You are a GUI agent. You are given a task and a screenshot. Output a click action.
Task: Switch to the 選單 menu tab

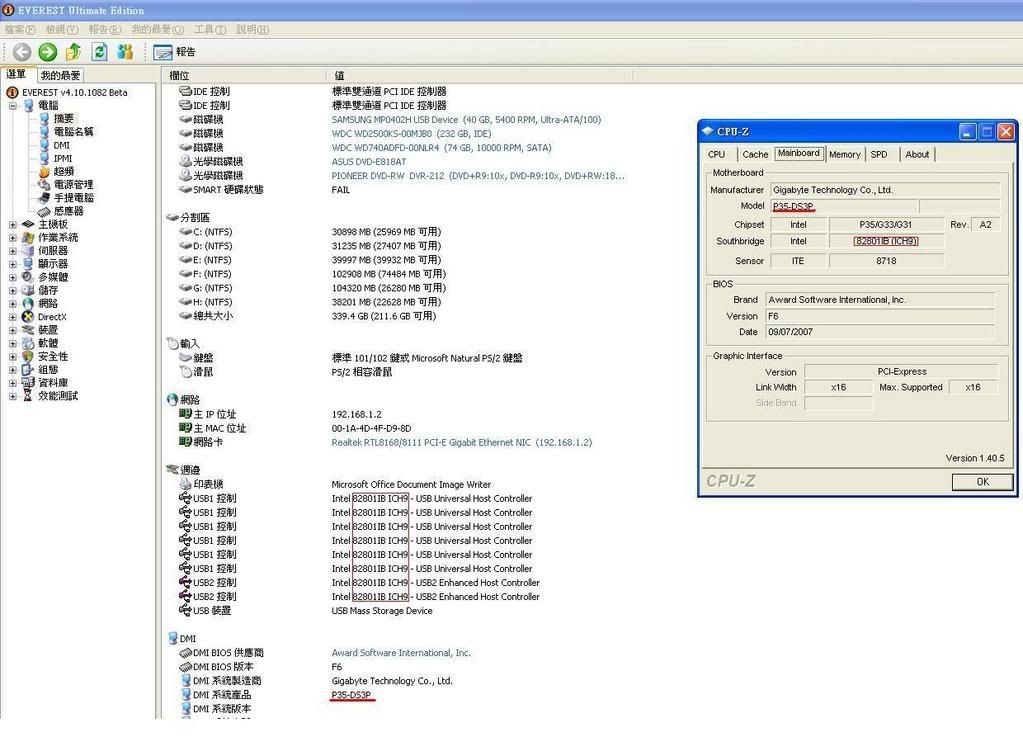pyautogui.click(x=17, y=74)
